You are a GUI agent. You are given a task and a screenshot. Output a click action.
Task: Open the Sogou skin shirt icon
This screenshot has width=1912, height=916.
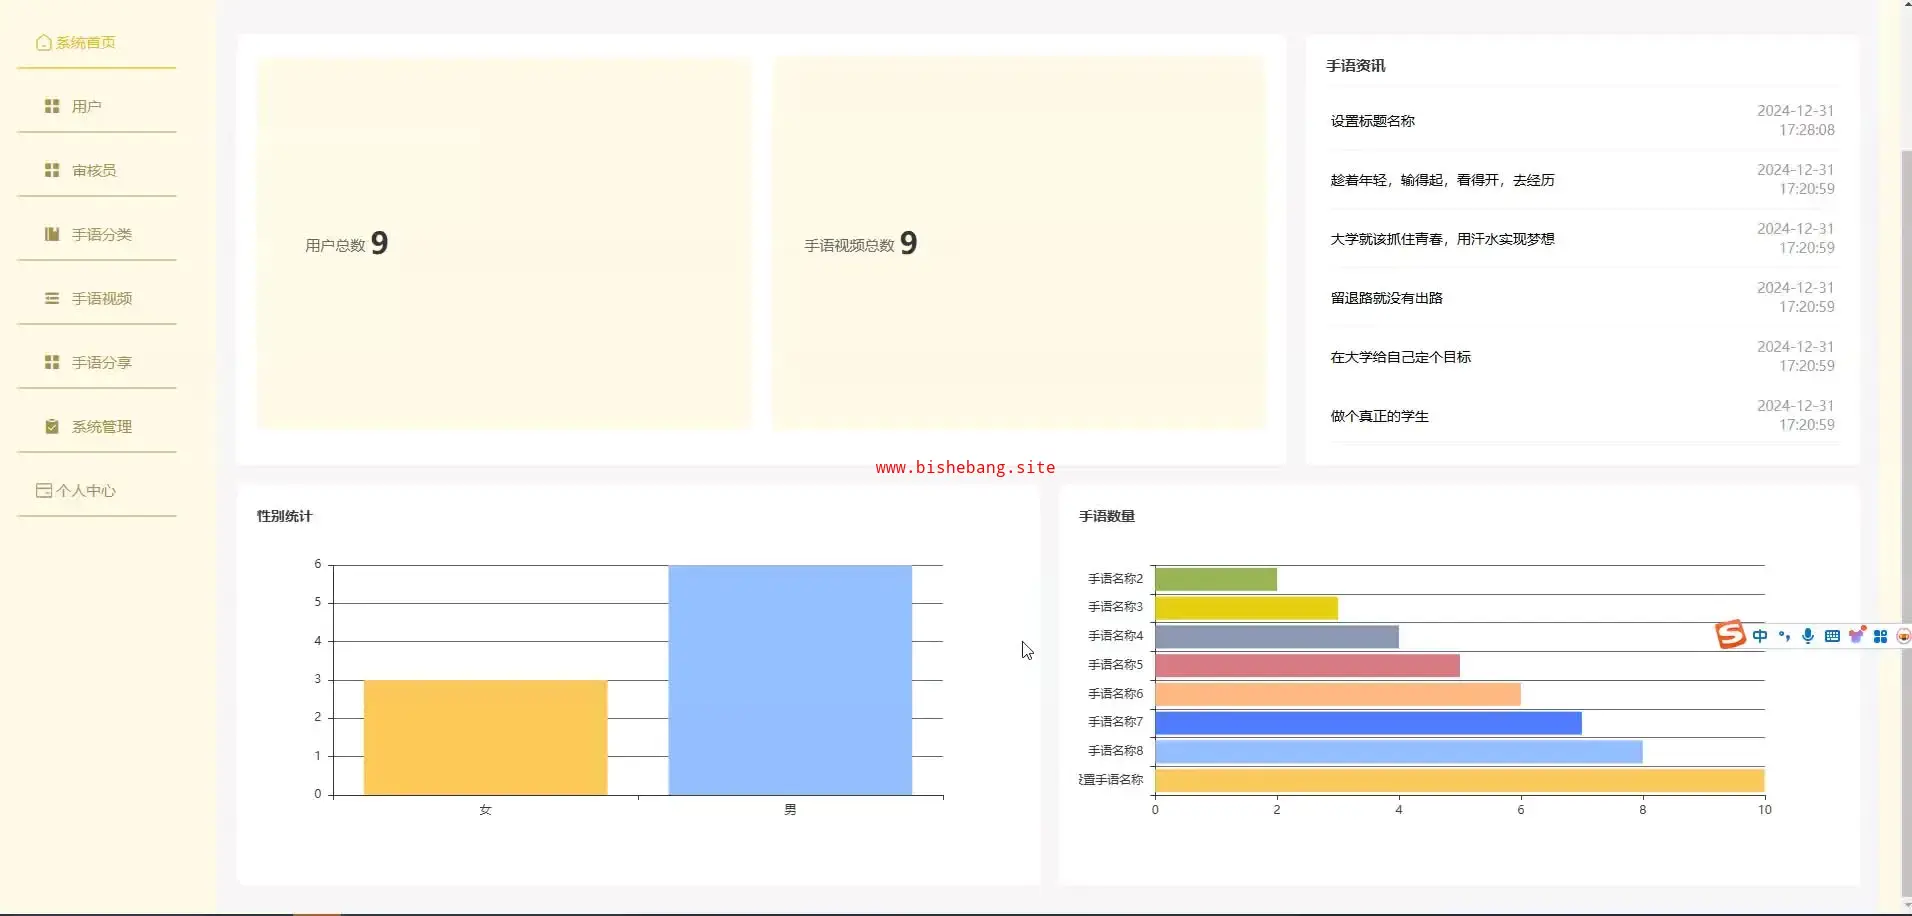1857,635
